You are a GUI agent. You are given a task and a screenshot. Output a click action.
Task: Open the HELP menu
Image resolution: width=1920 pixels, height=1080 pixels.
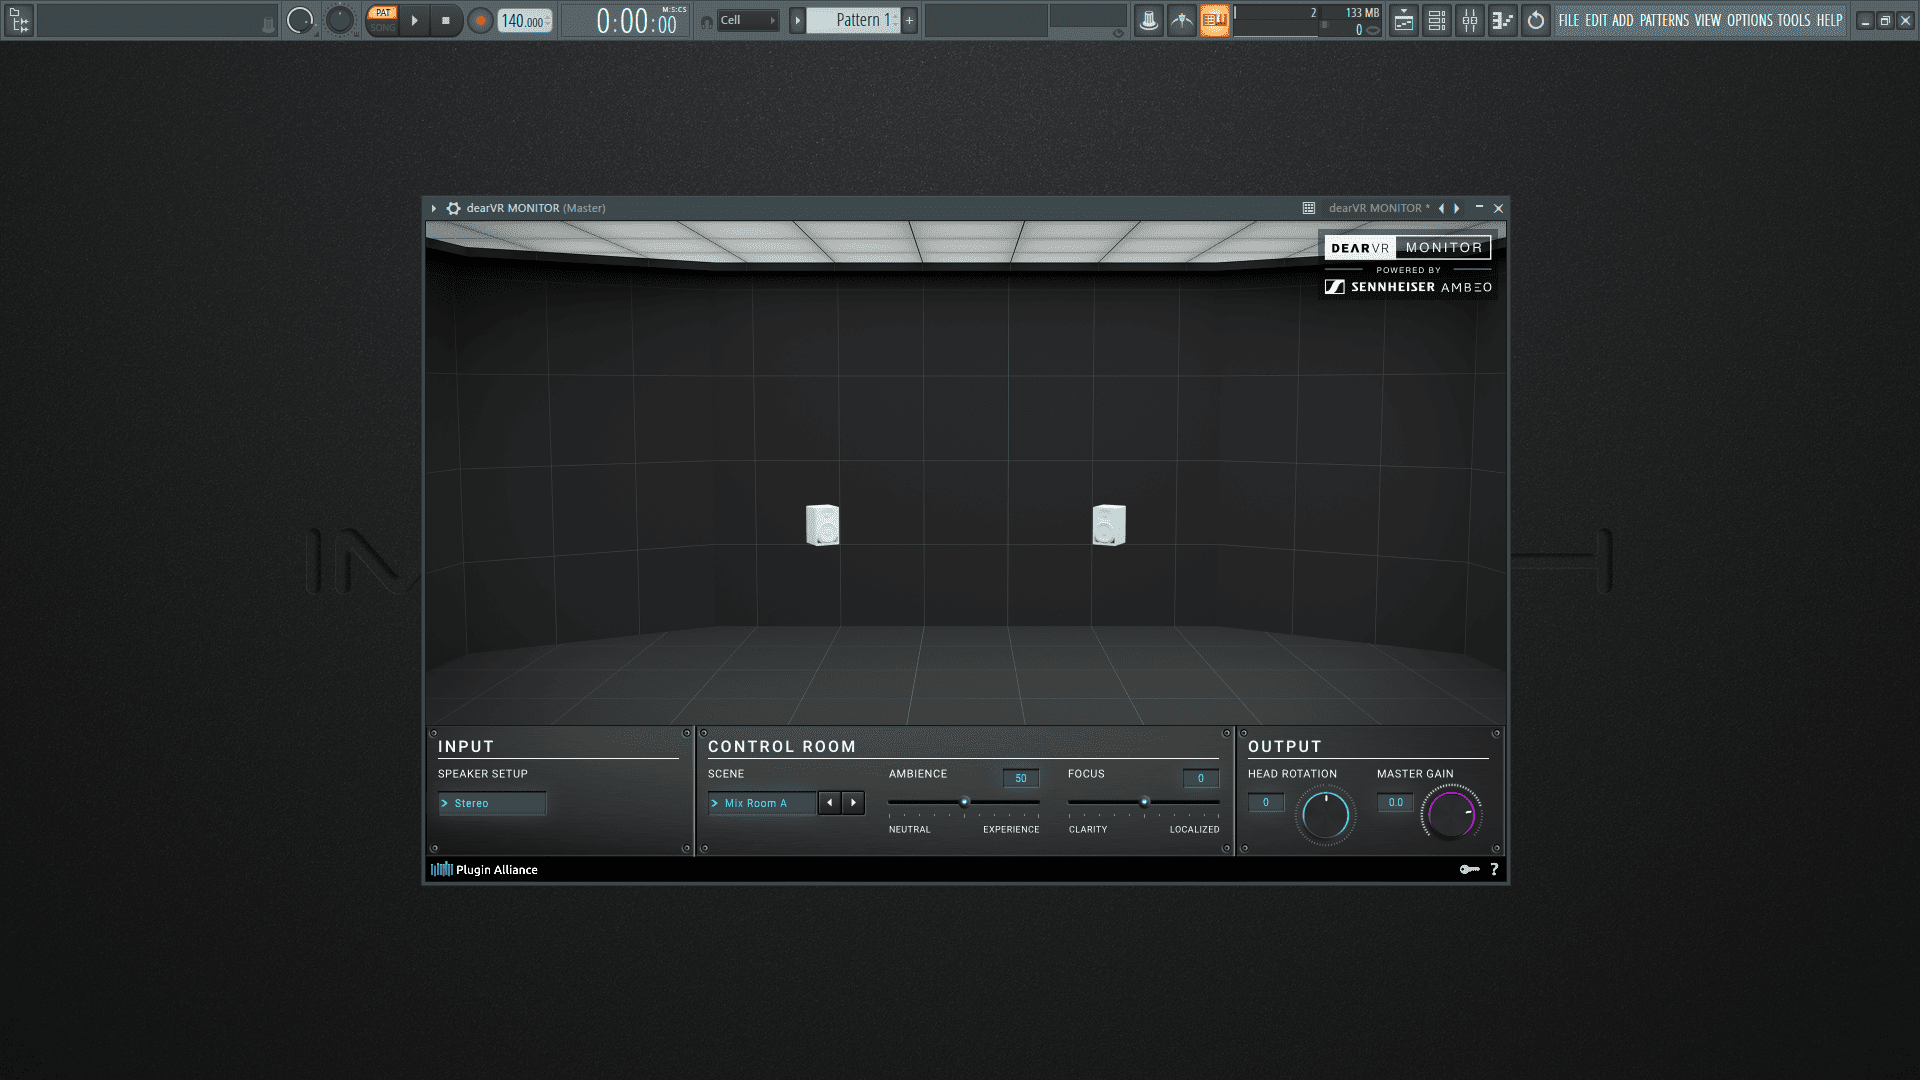[x=1829, y=20]
